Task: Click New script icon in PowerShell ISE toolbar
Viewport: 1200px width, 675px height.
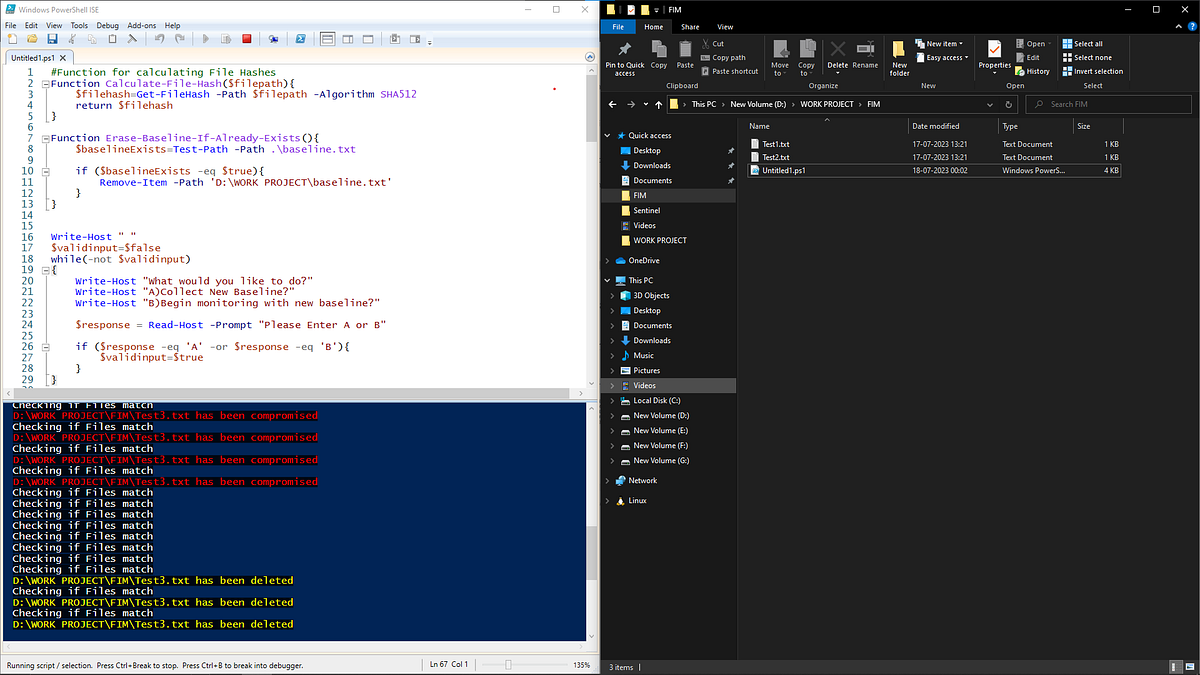Action: pyautogui.click(x=12, y=39)
